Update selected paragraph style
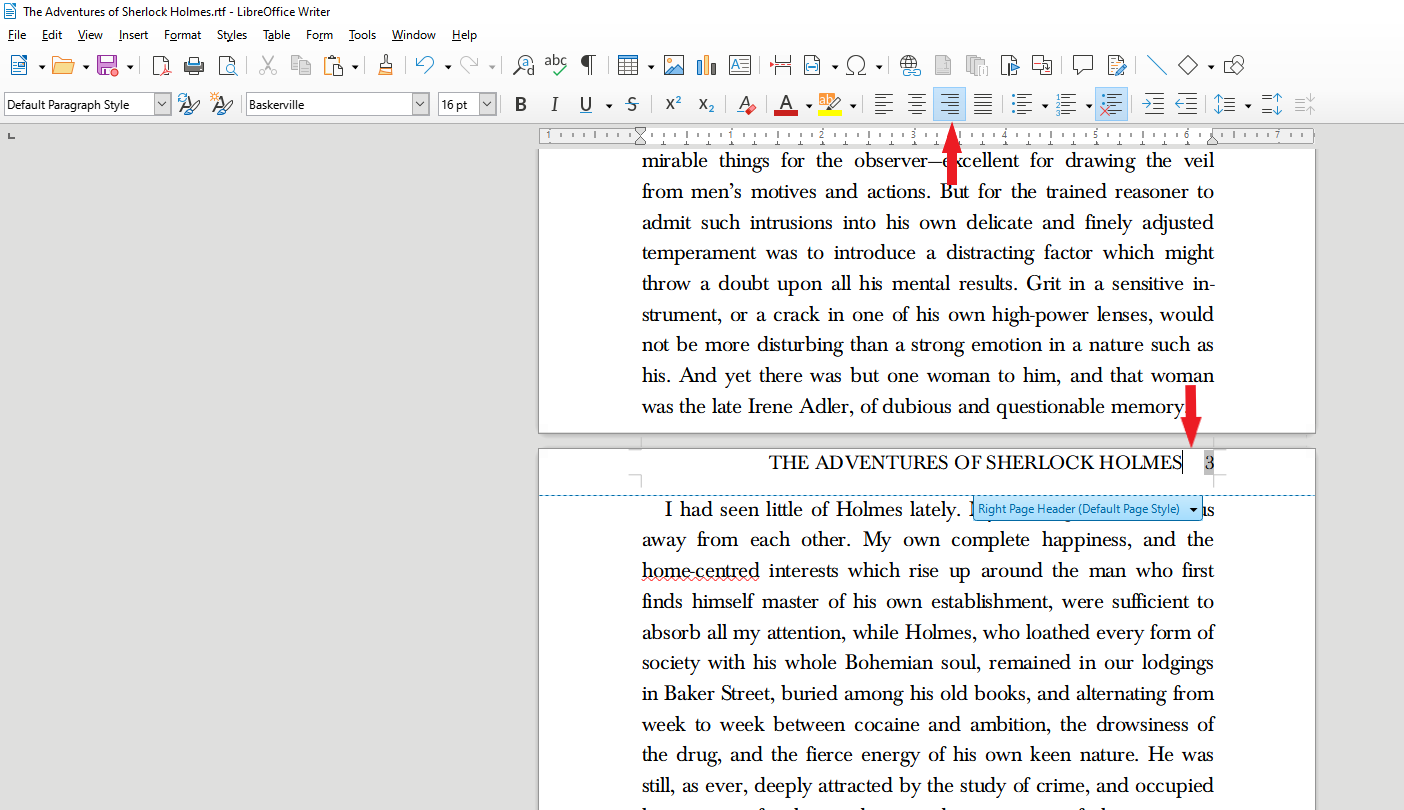Viewport: 1404px width, 810px height. pyautogui.click(x=188, y=104)
